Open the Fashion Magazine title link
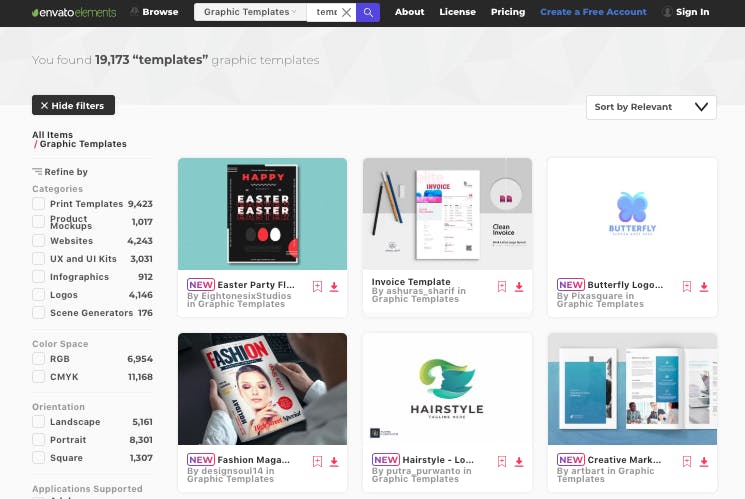 click(253, 460)
